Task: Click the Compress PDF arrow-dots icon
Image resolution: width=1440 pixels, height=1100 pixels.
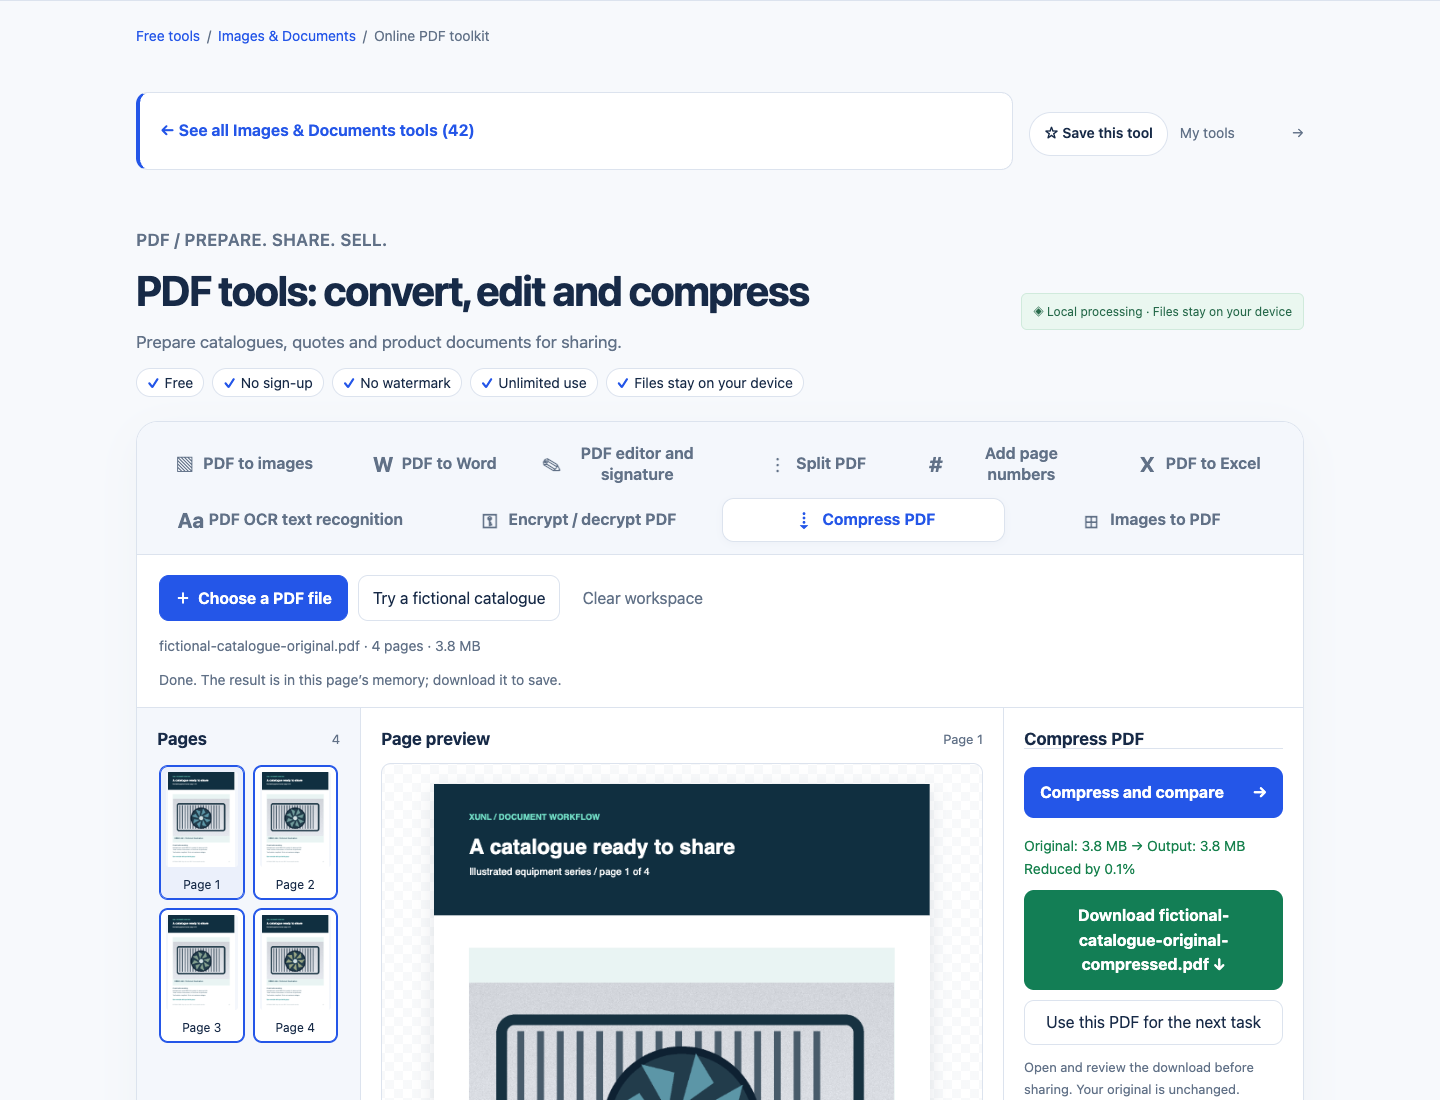Action: 804,520
